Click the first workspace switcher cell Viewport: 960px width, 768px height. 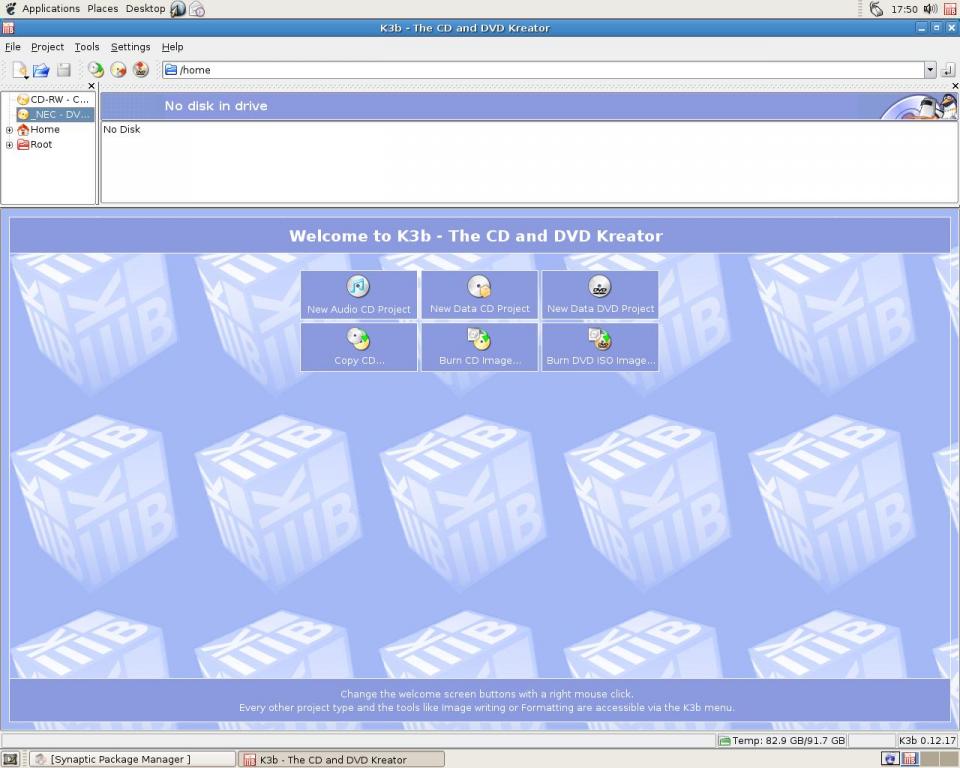(890, 759)
